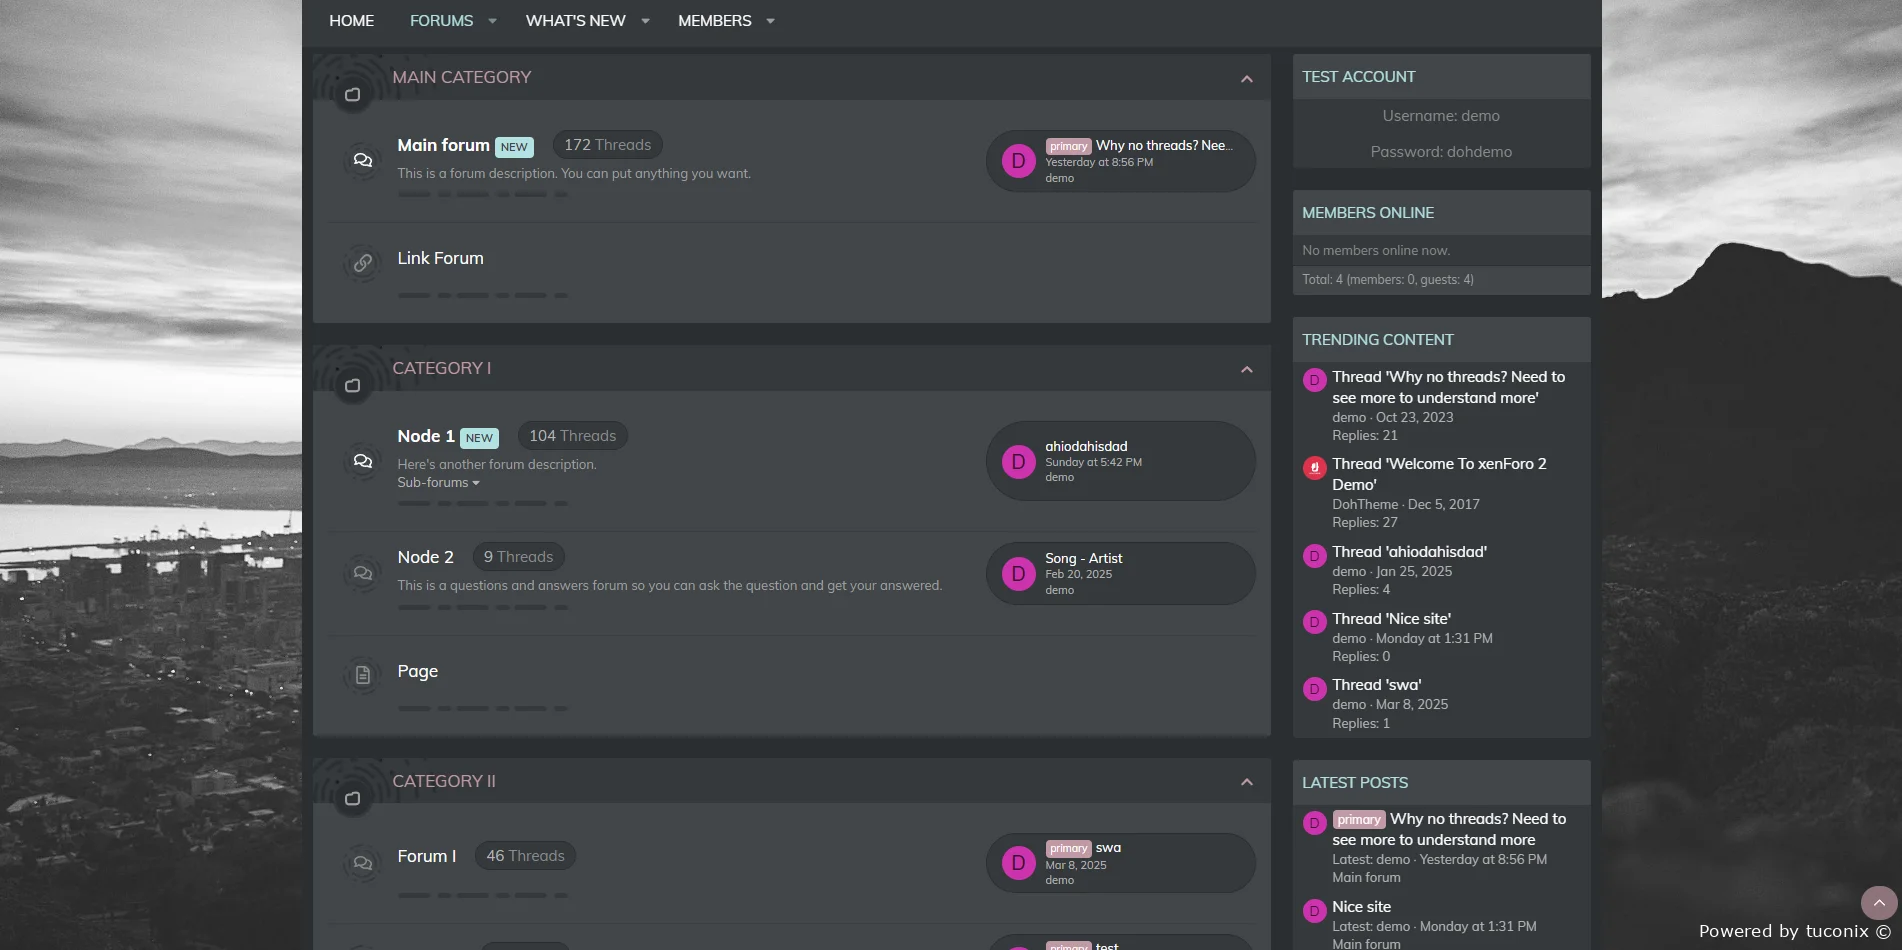Click the Node 2 forum chat icon
This screenshot has width=1902, height=950.
tap(363, 573)
